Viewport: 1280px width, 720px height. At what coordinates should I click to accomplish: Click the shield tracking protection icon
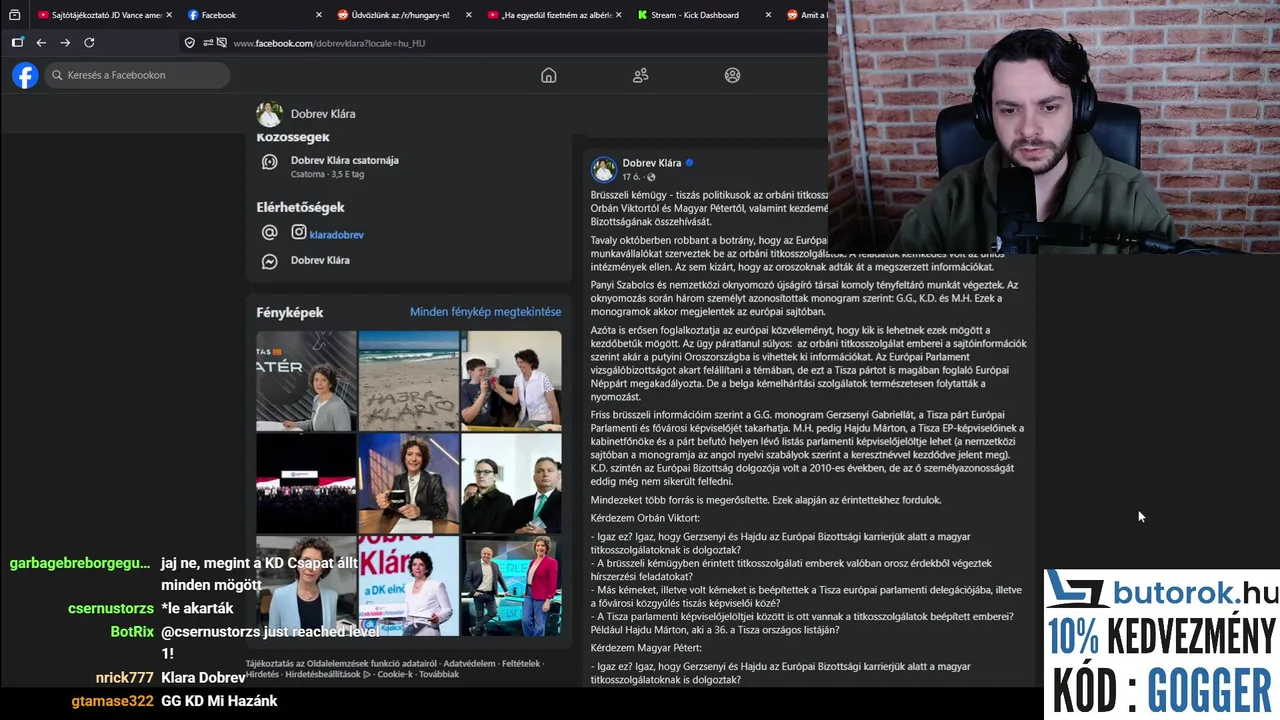(190, 43)
